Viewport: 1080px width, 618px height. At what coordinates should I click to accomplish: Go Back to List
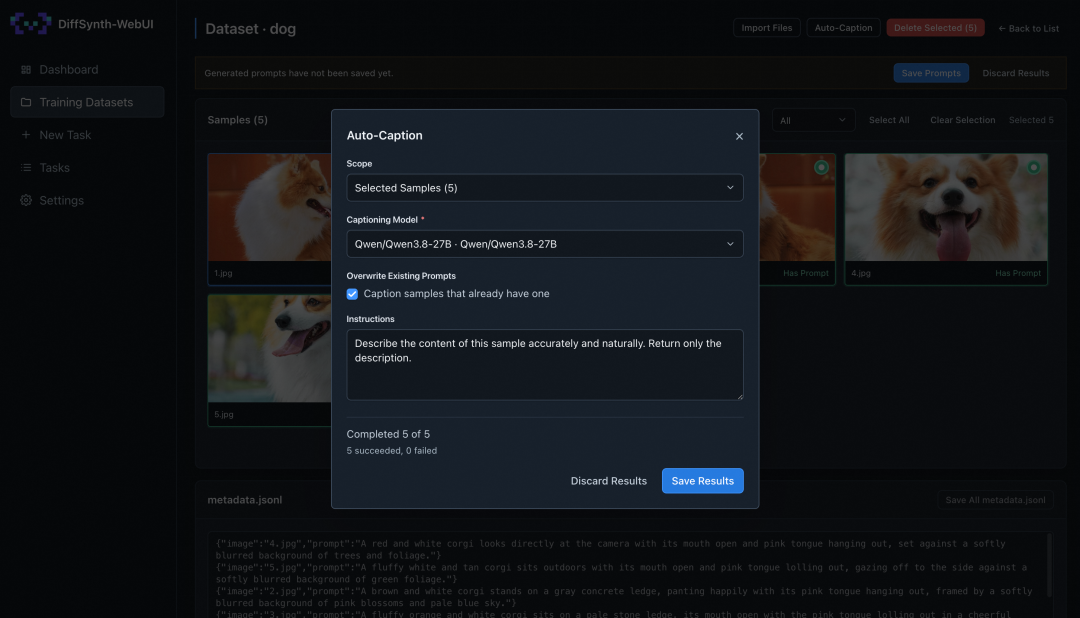click(x=1028, y=28)
